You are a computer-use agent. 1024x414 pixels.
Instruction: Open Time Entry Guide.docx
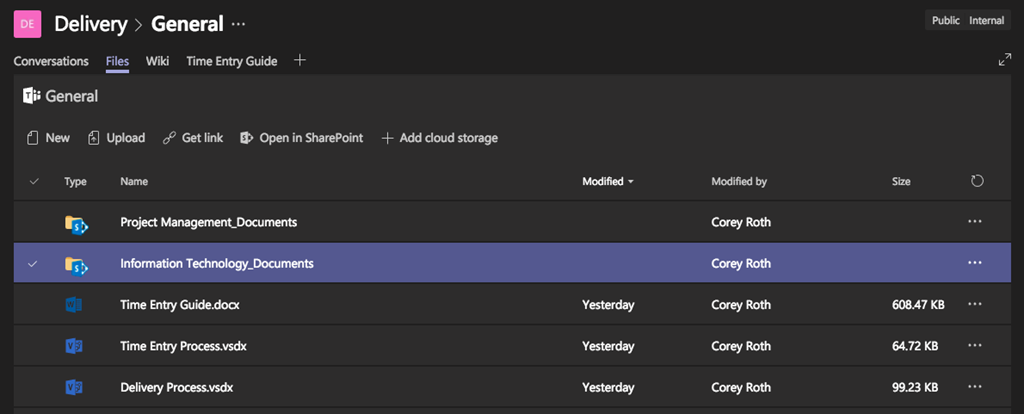pyautogui.click(x=180, y=304)
